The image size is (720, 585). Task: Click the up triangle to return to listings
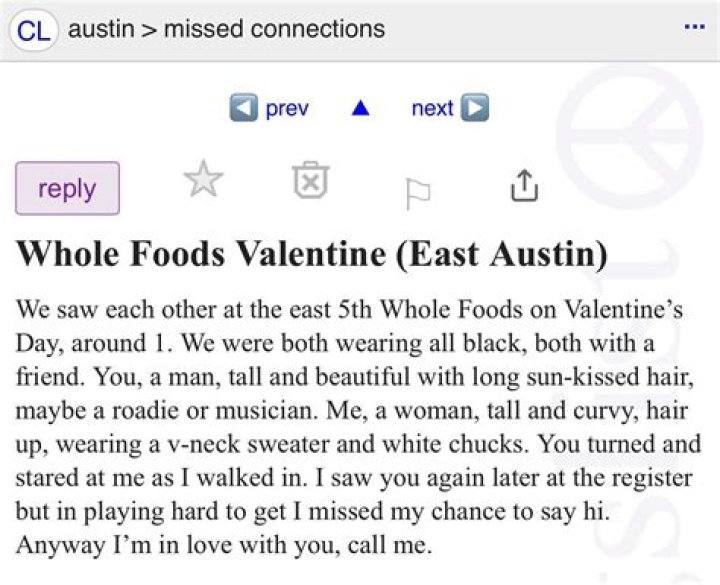point(360,108)
